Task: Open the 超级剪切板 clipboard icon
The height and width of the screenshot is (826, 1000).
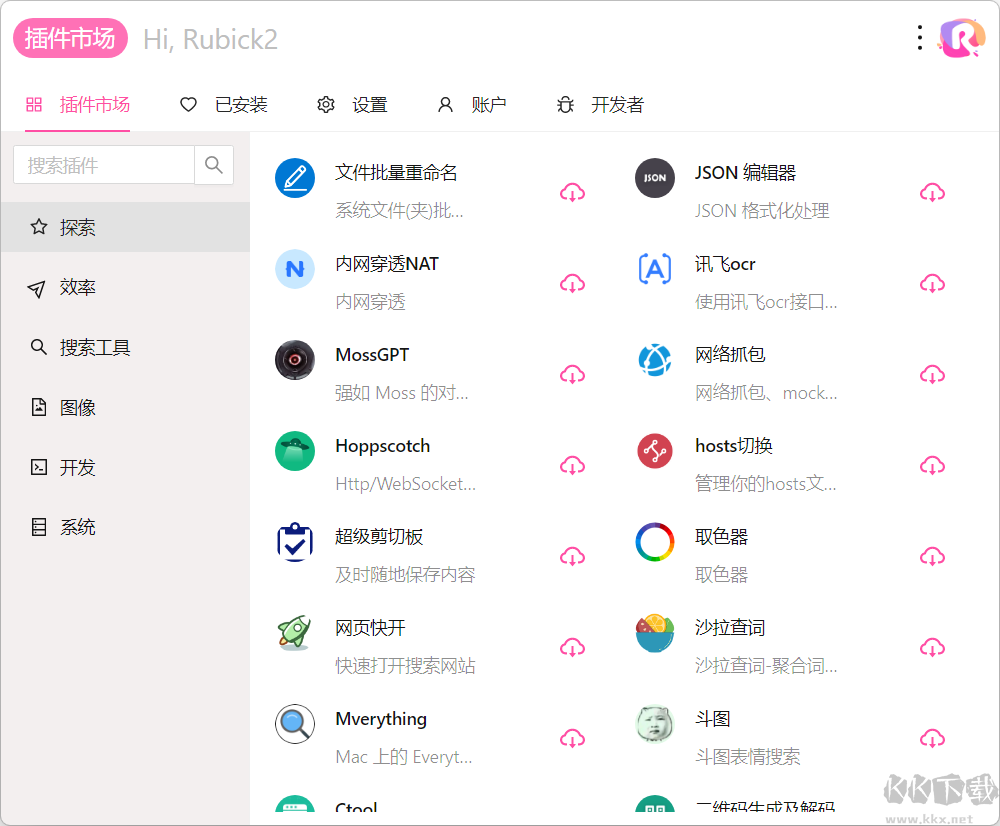Action: (295, 542)
